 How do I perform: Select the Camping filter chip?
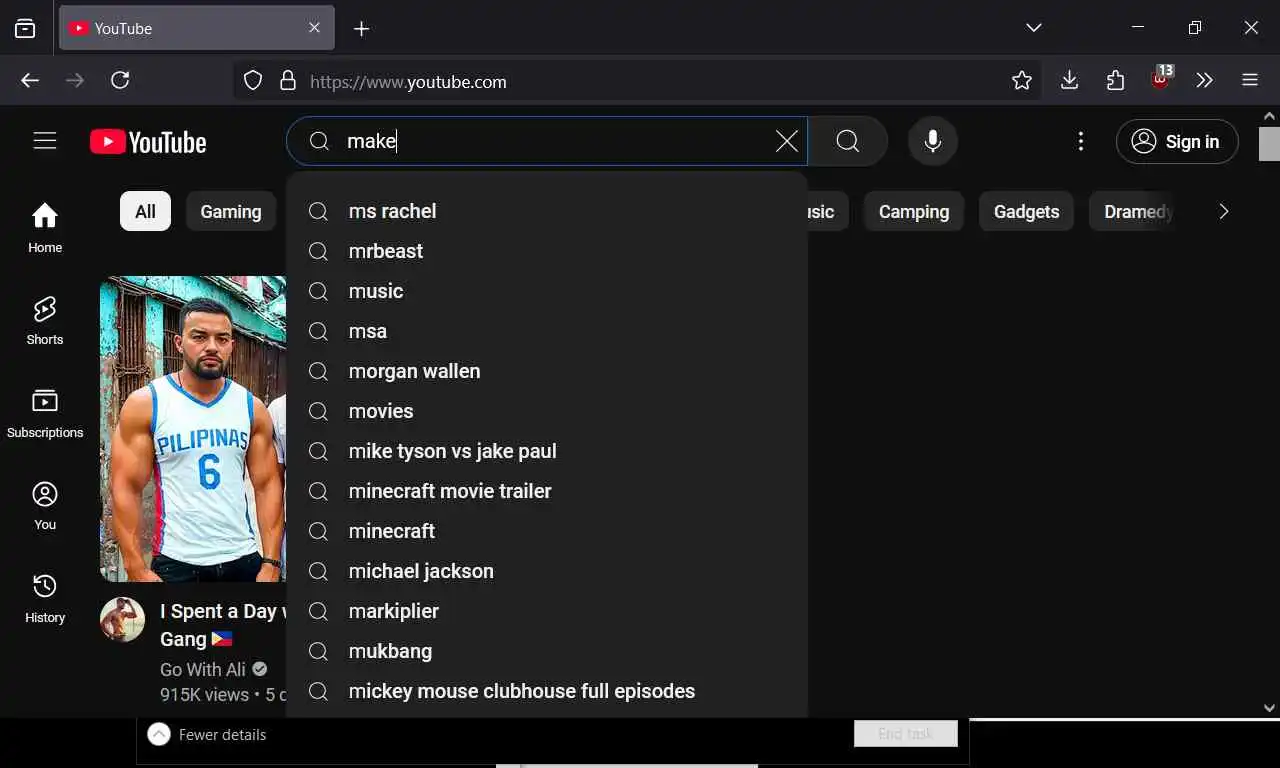[914, 211]
